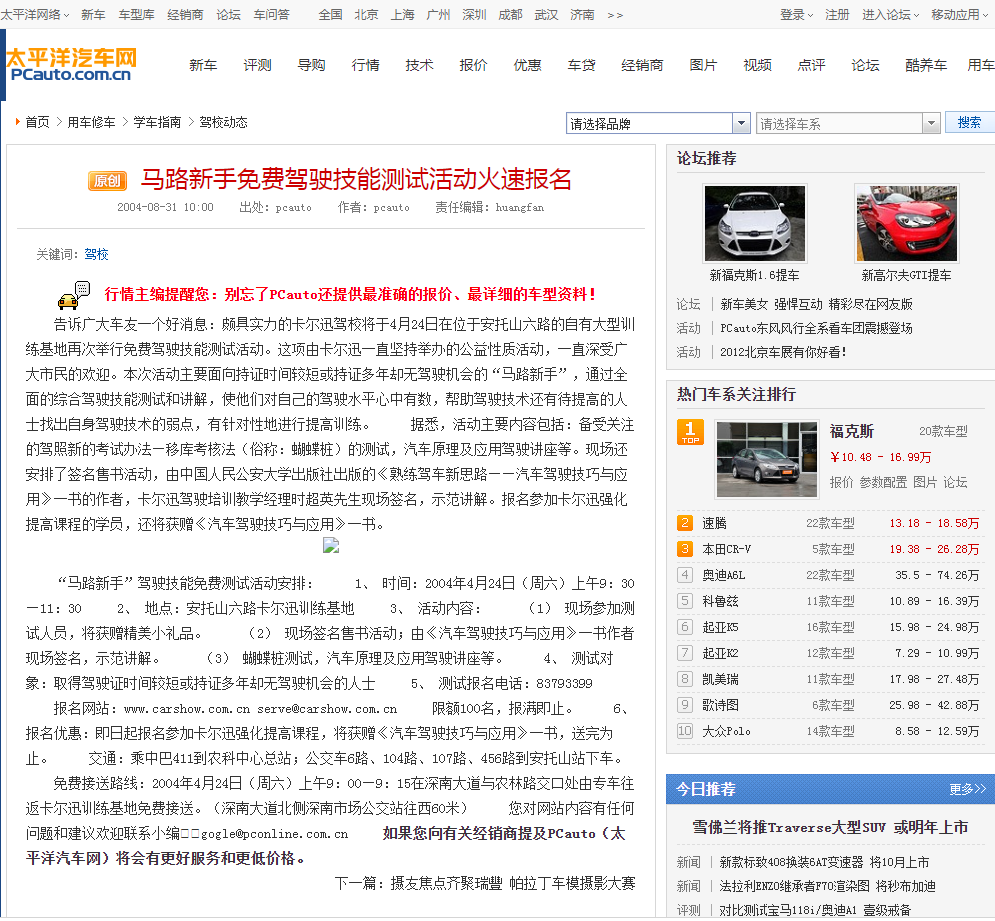This screenshot has width=995, height=921.
Task: View the 新福克斯1.6提车 thumbnail
Action: pyautogui.click(x=754, y=224)
